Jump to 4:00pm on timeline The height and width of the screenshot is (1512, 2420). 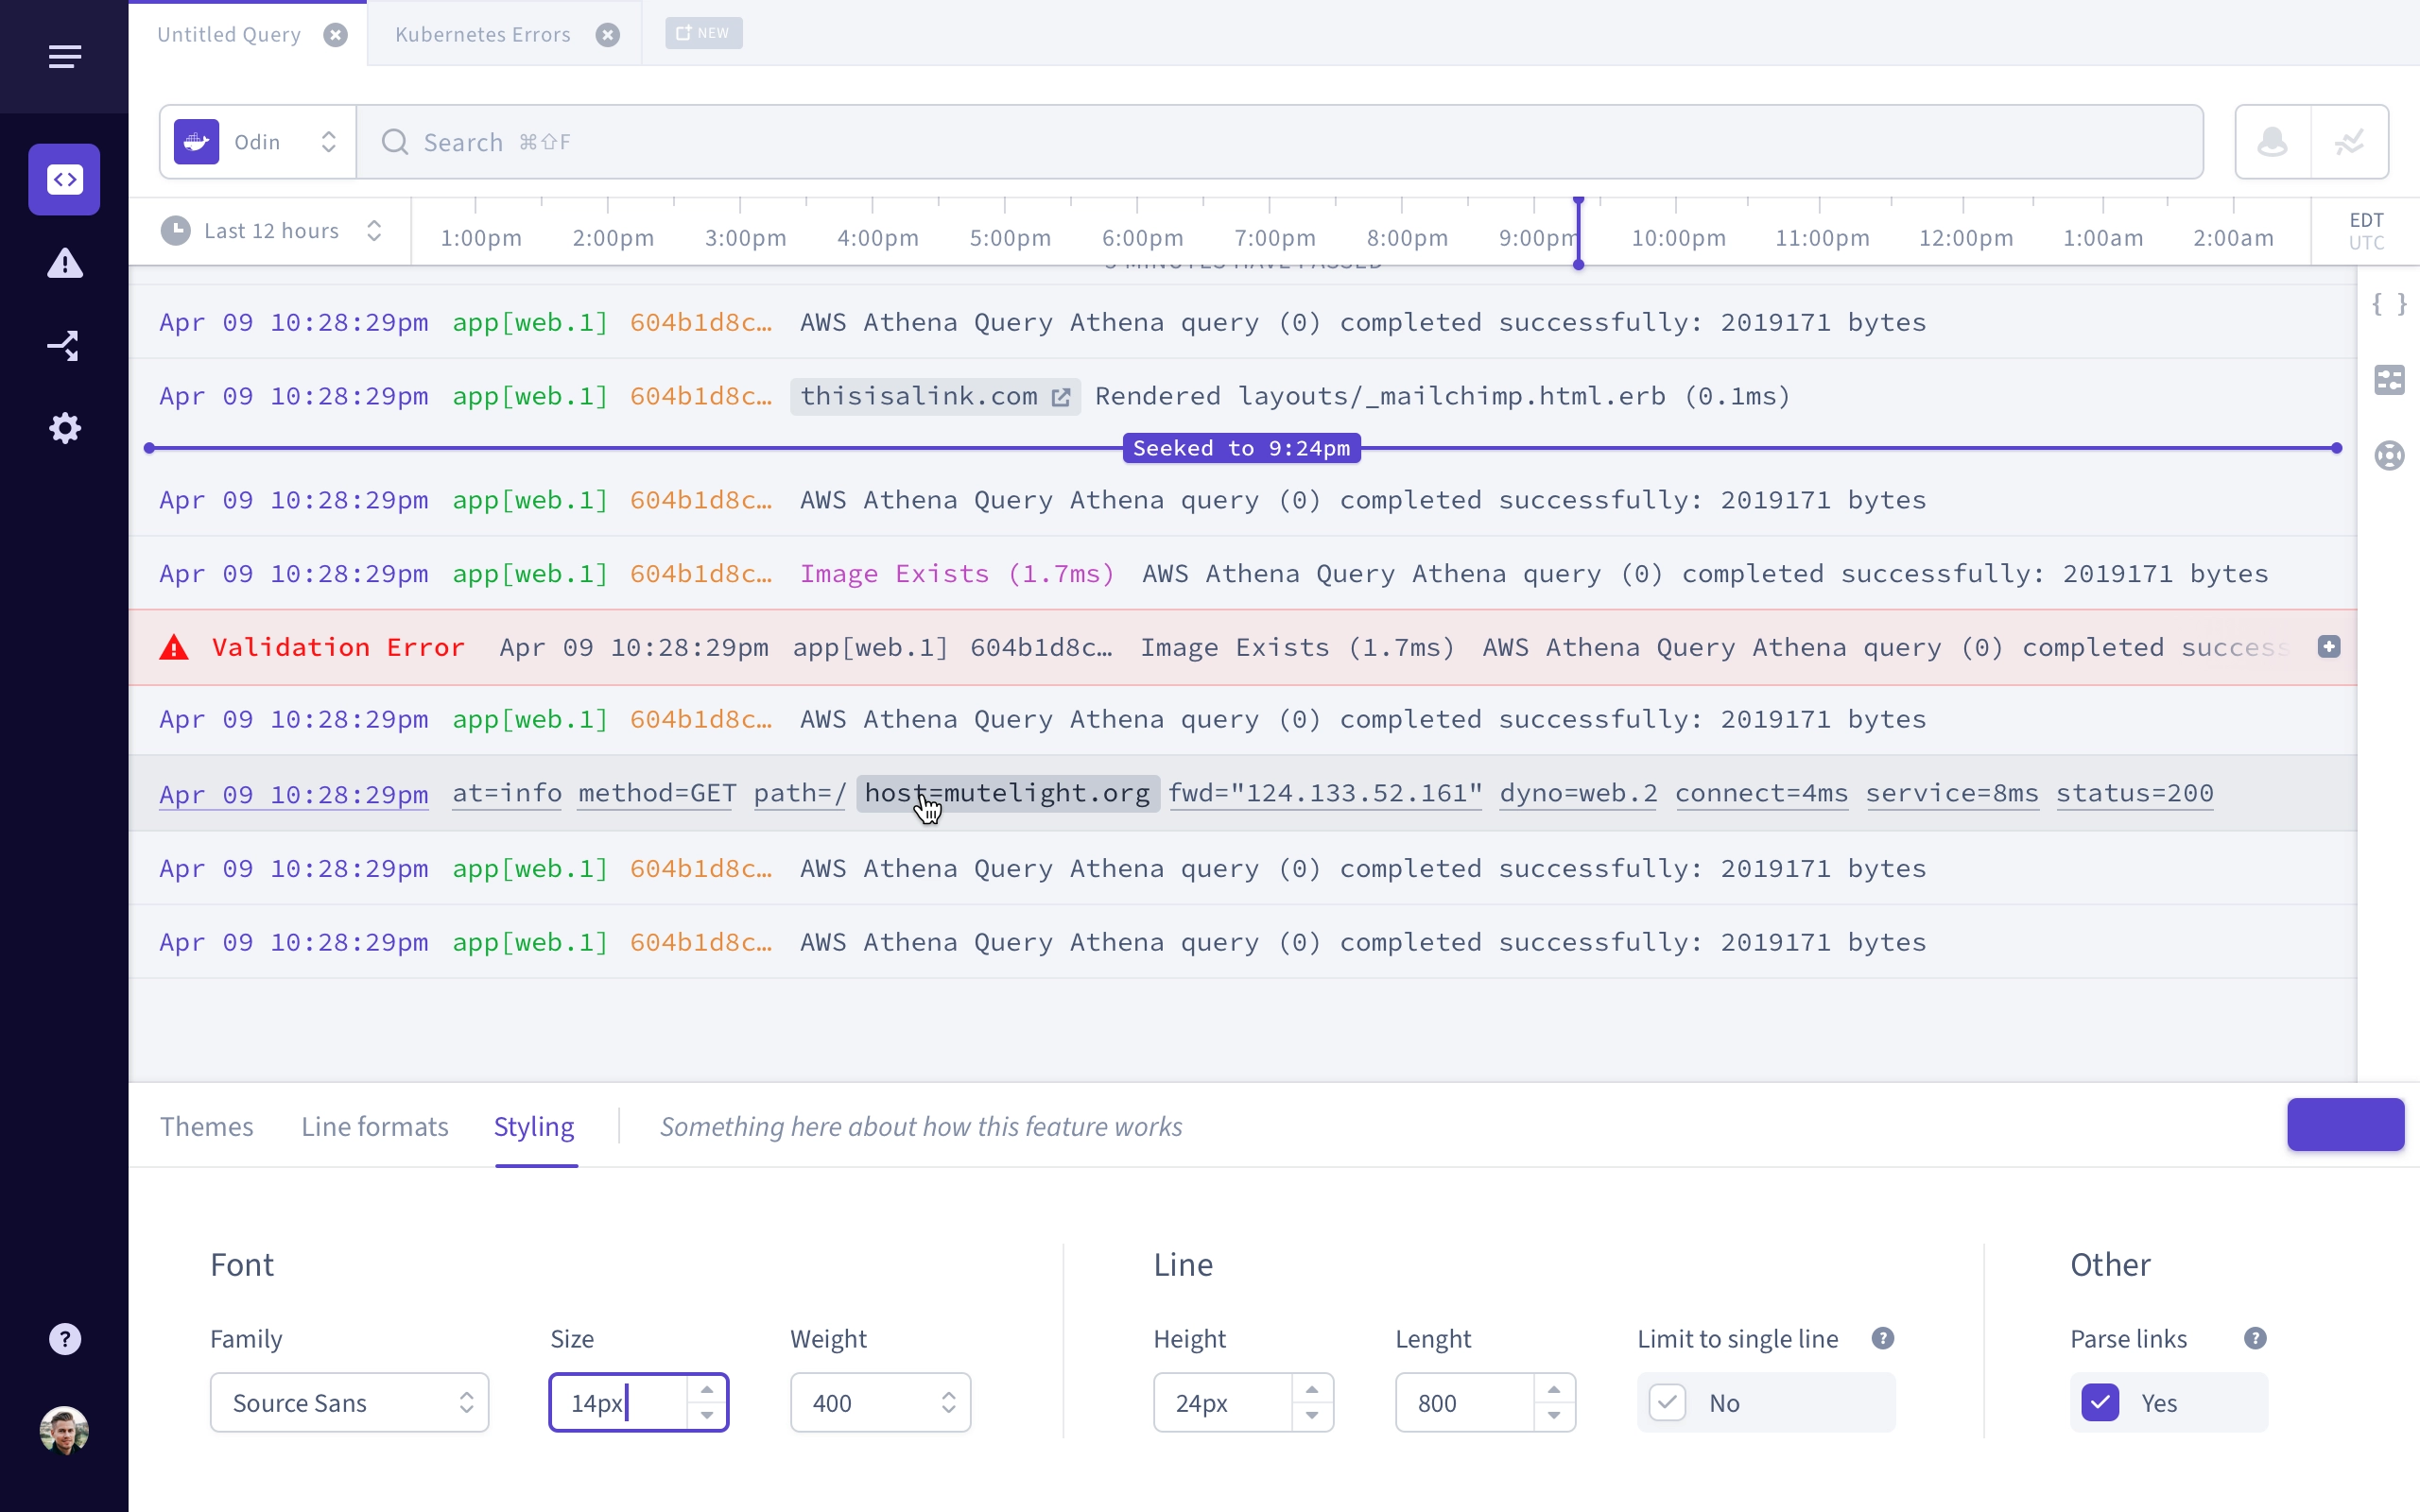tap(878, 238)
